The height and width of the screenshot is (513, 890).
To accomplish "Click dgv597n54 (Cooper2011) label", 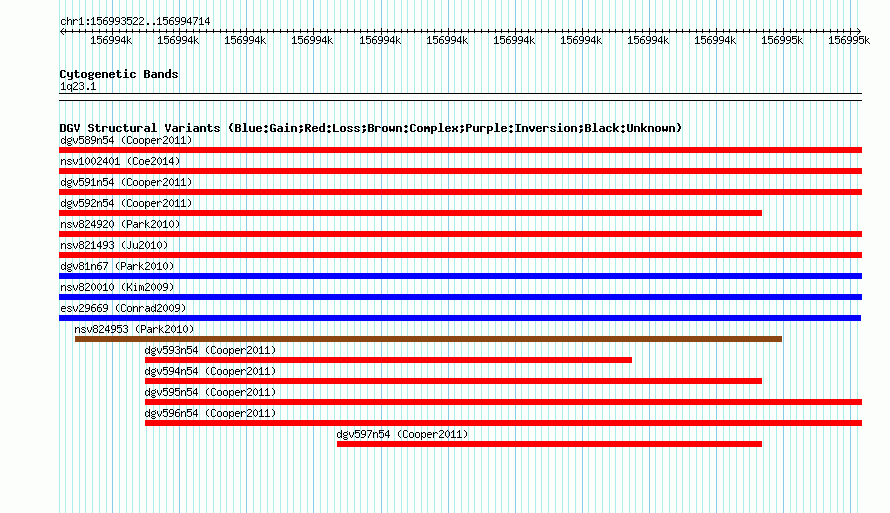I will 402,434.
